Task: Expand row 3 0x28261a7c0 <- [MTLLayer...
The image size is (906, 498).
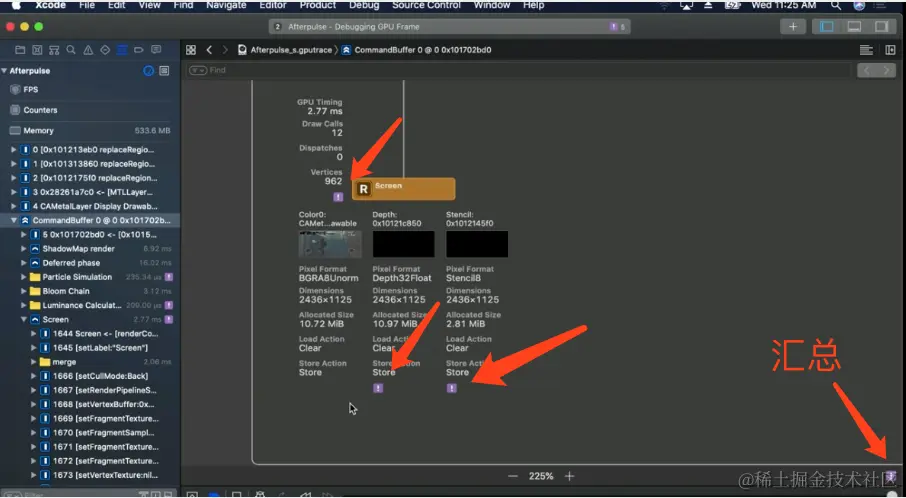Action: pyautogui.click(x=14, y=192)
